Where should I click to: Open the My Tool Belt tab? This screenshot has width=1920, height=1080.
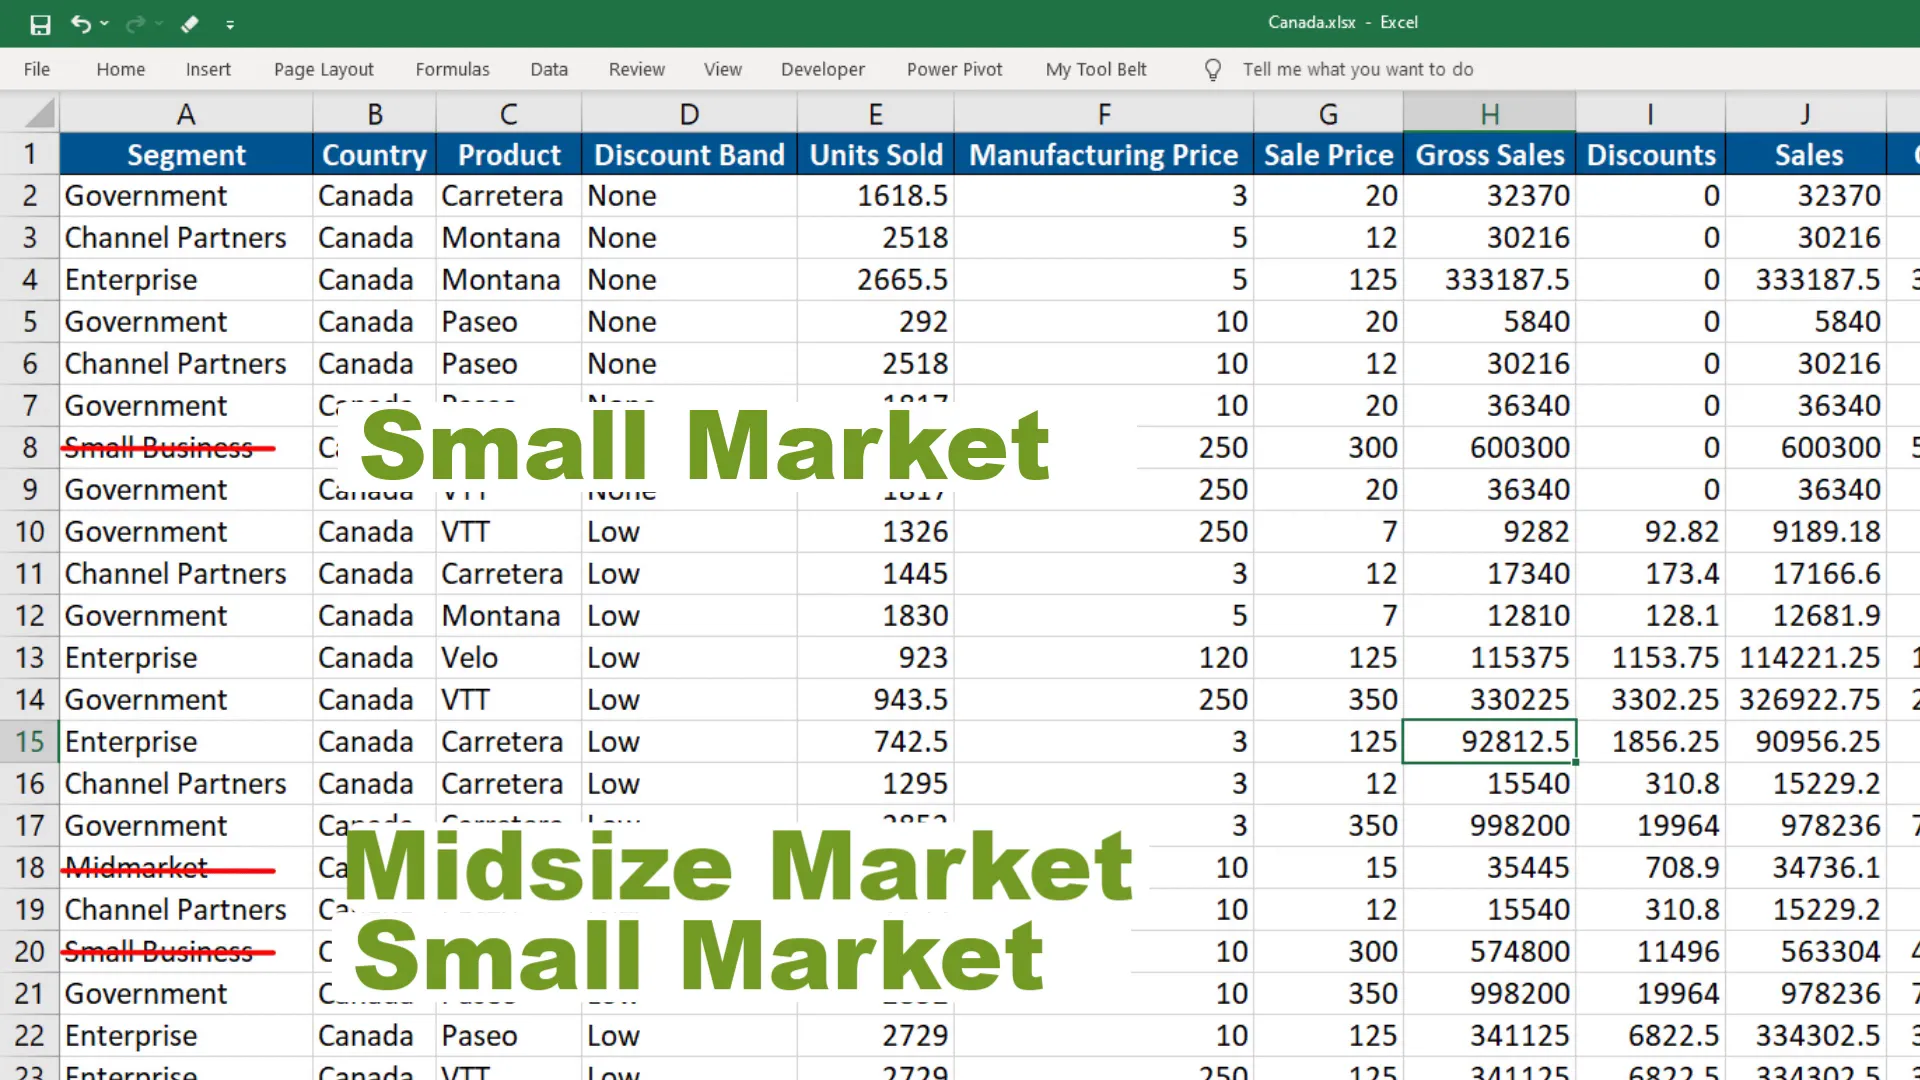click(x=1095, y=69)
